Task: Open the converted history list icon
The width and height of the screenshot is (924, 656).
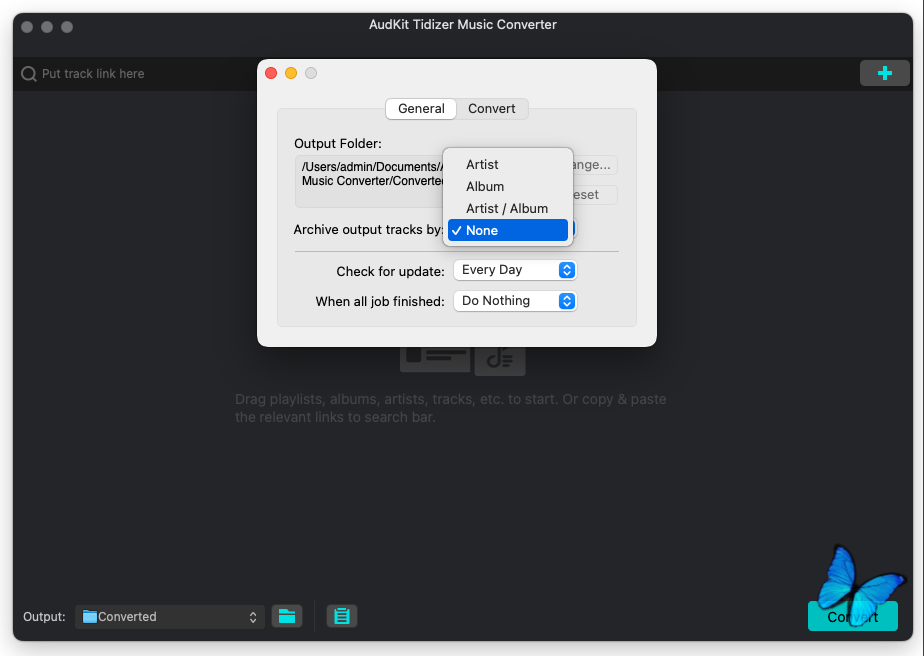Action: pos(342,616)
